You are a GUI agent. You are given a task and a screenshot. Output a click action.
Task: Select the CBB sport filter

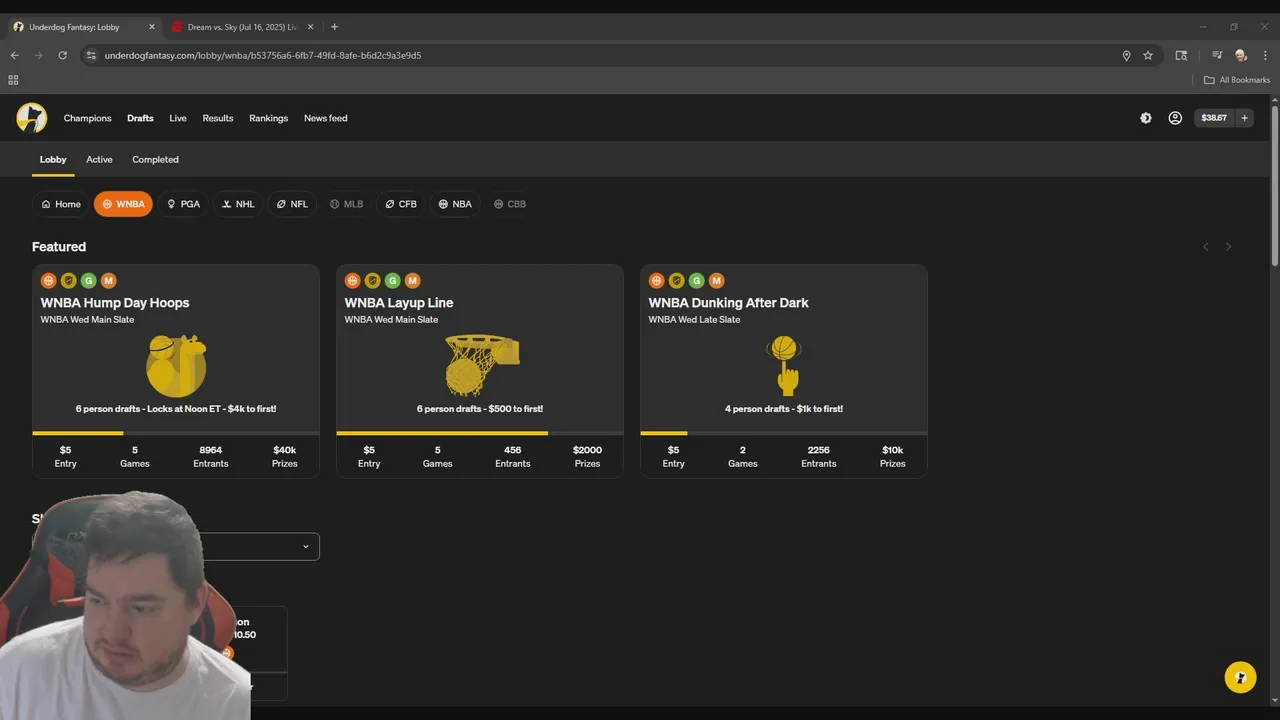pyautogui.click(x=510, y=204)
